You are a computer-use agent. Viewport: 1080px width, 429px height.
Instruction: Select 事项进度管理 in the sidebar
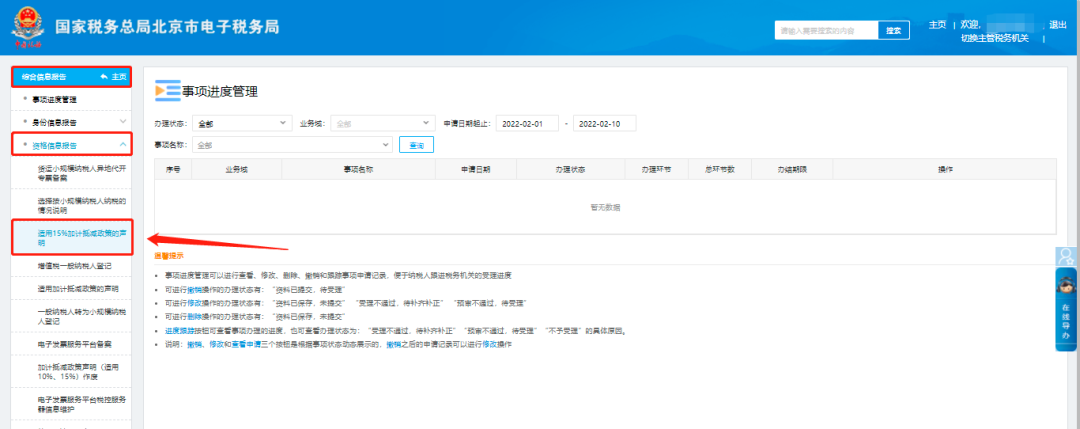68,100
